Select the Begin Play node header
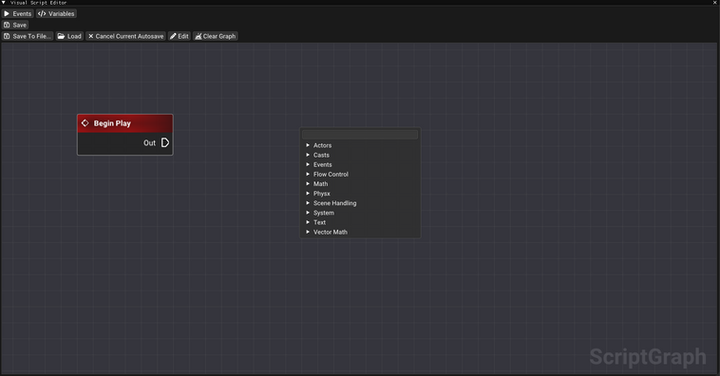The image size is (720, 376). [125, 123]
